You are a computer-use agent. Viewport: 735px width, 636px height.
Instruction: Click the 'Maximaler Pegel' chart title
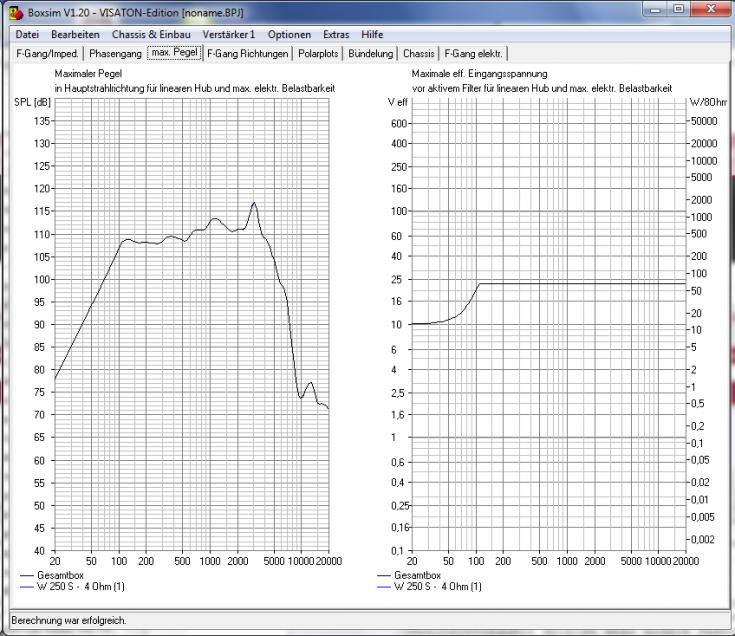click(88, 74)
